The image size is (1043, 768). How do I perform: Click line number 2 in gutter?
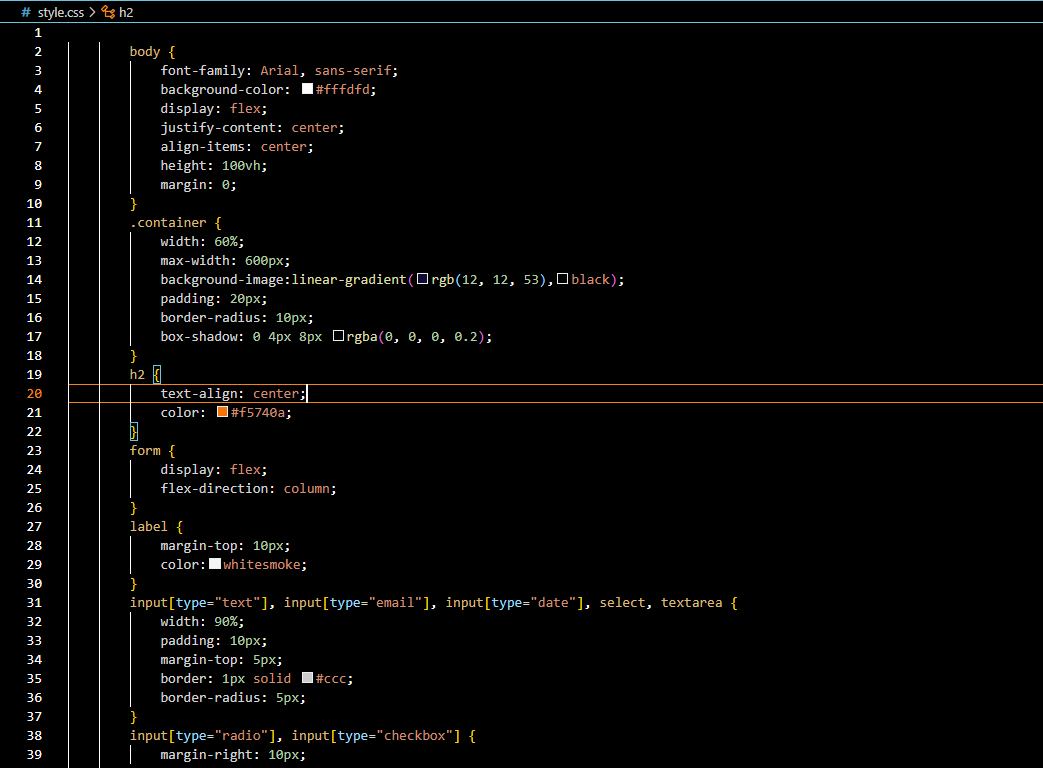[x=38, y=52]
